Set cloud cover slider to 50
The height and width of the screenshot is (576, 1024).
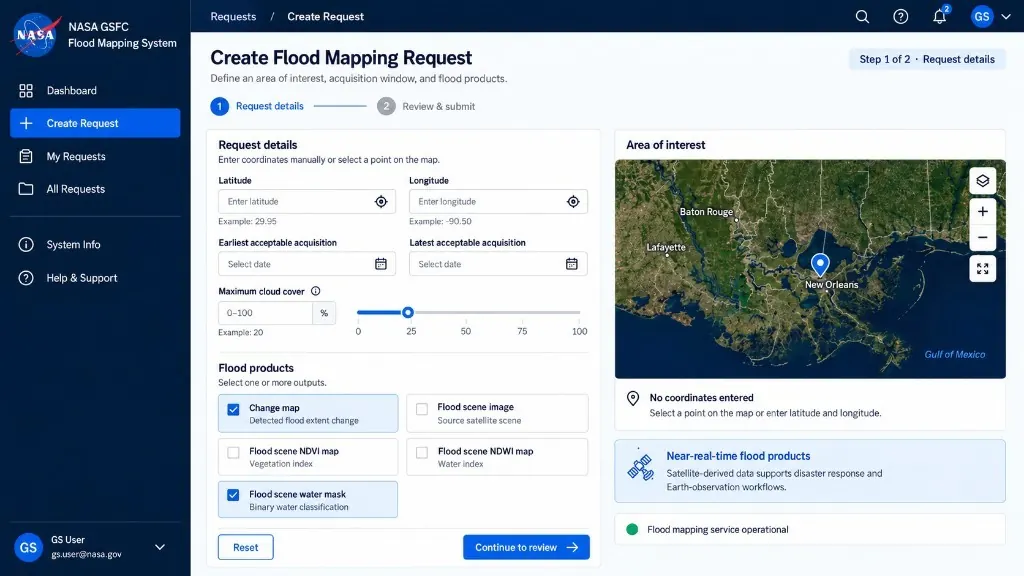(466, 312)
